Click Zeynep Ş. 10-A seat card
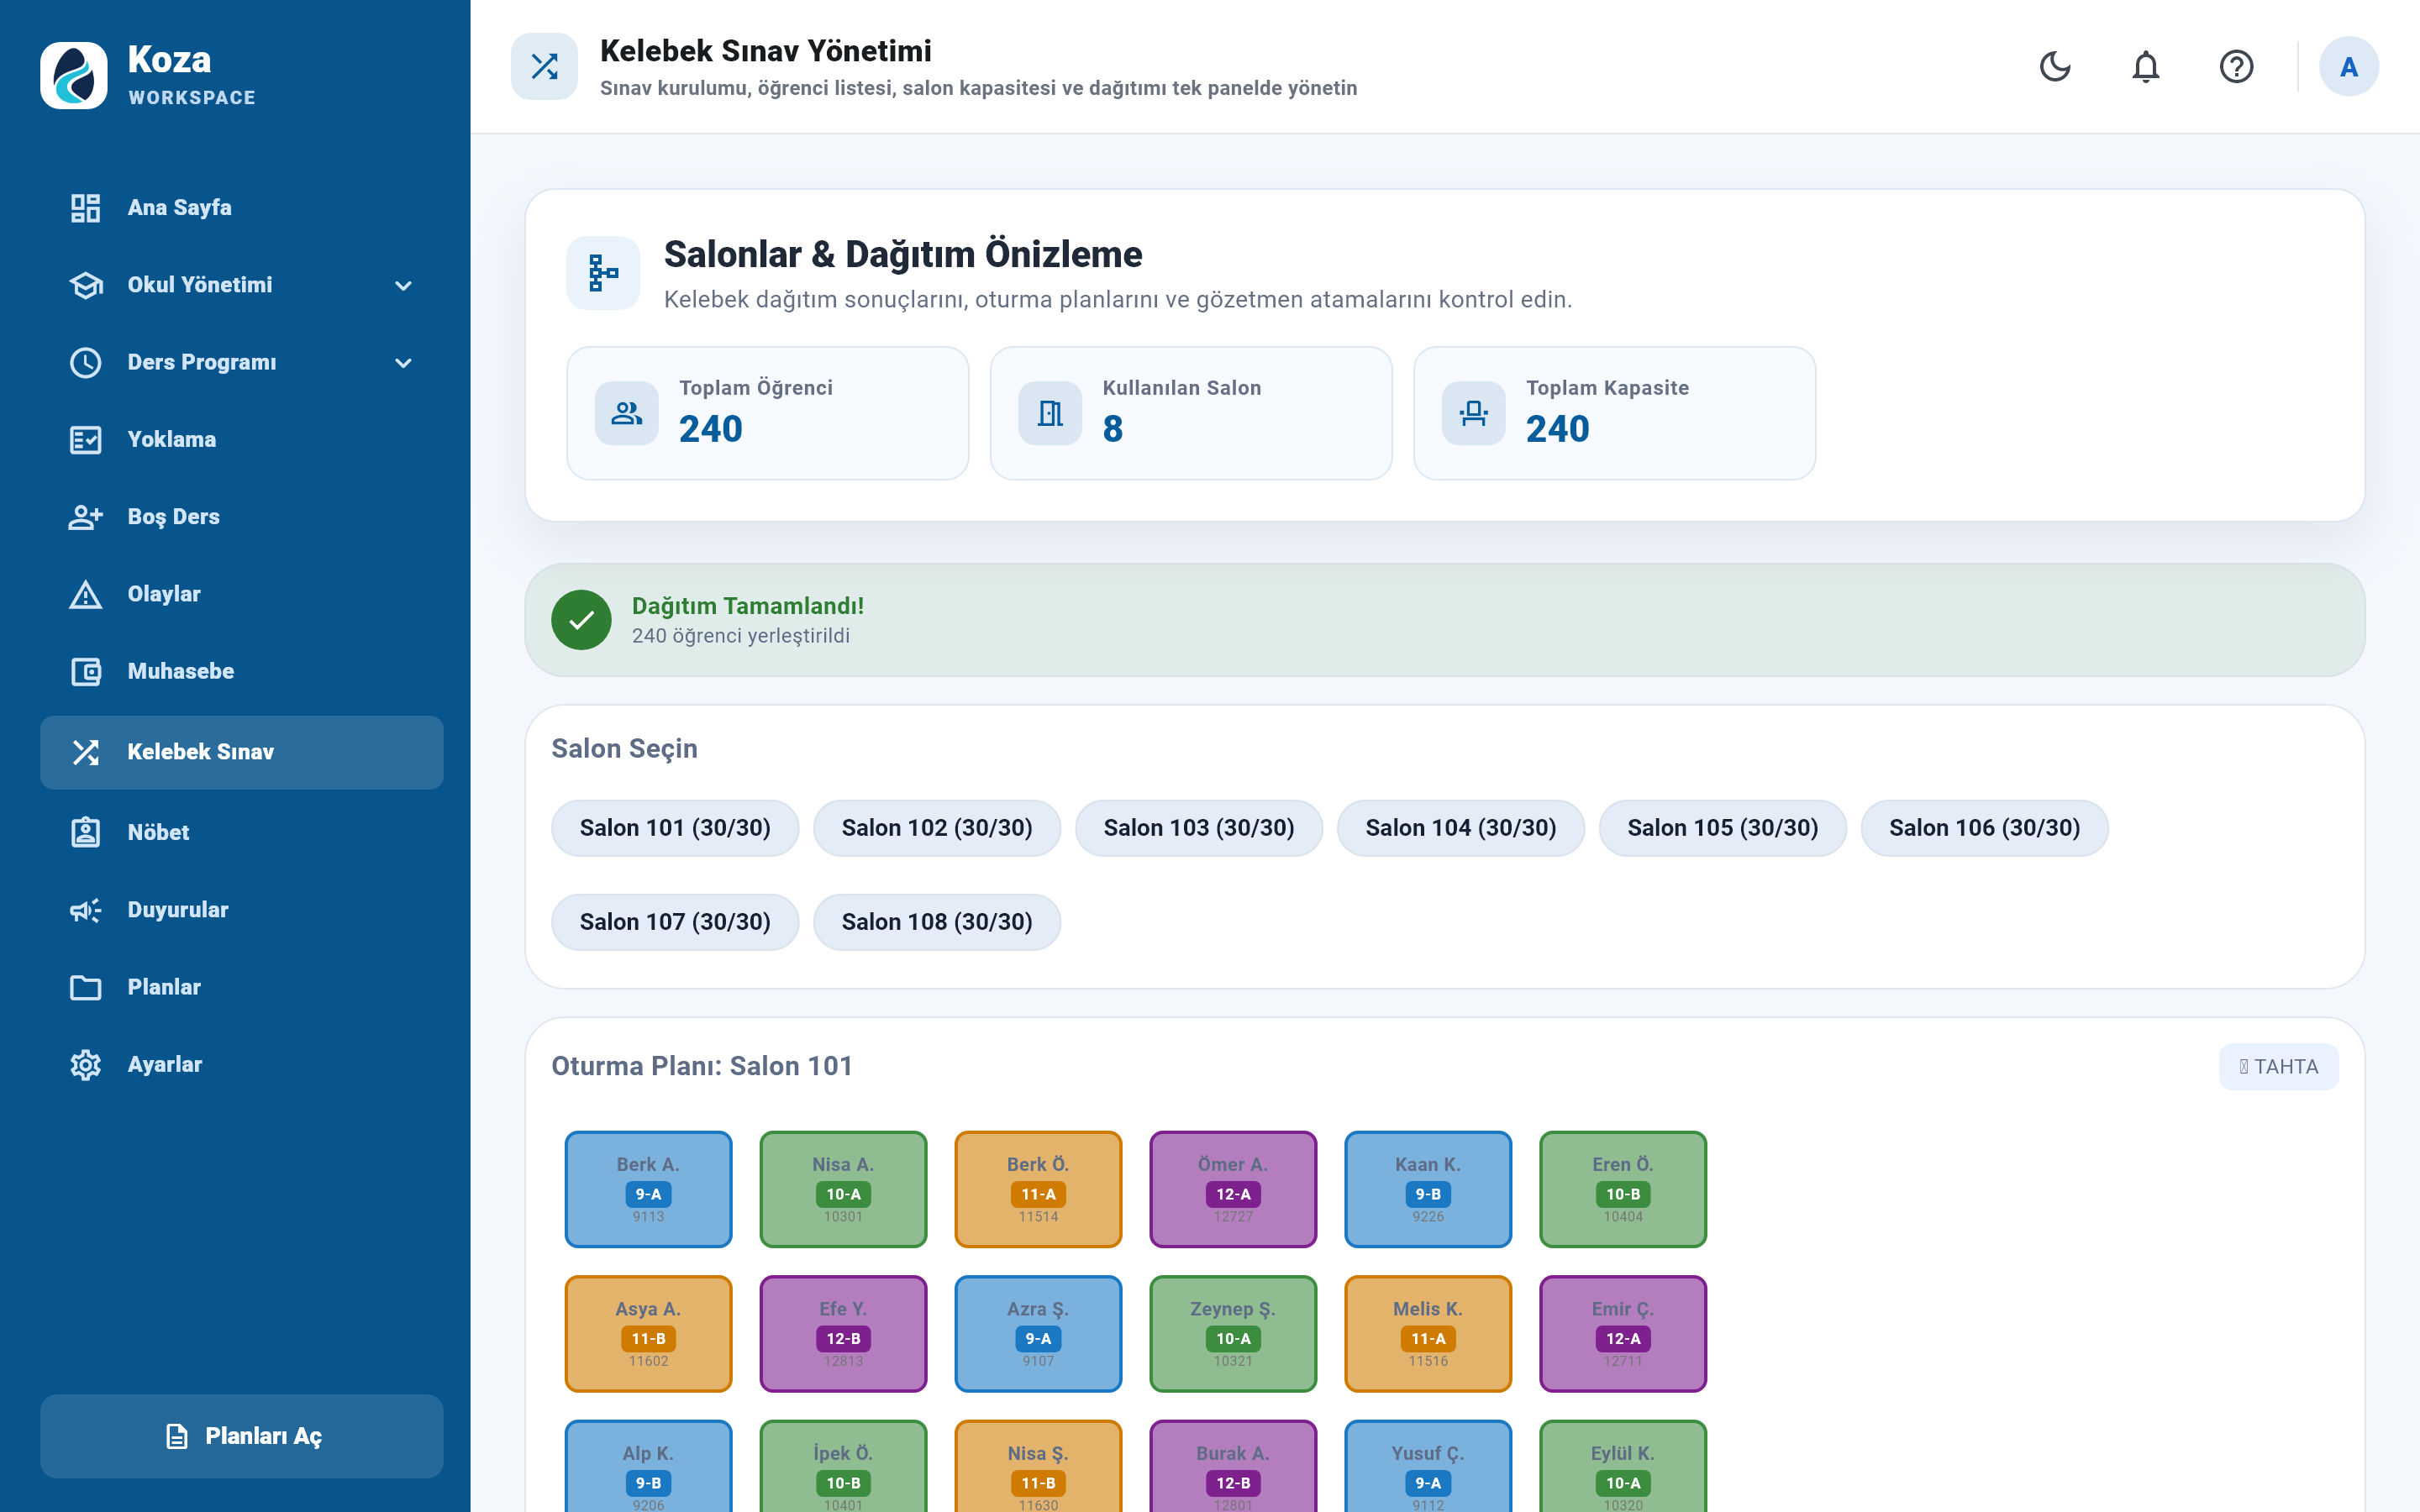The width and height of the screenshot is (2420, 1512). point(1233,1334)
